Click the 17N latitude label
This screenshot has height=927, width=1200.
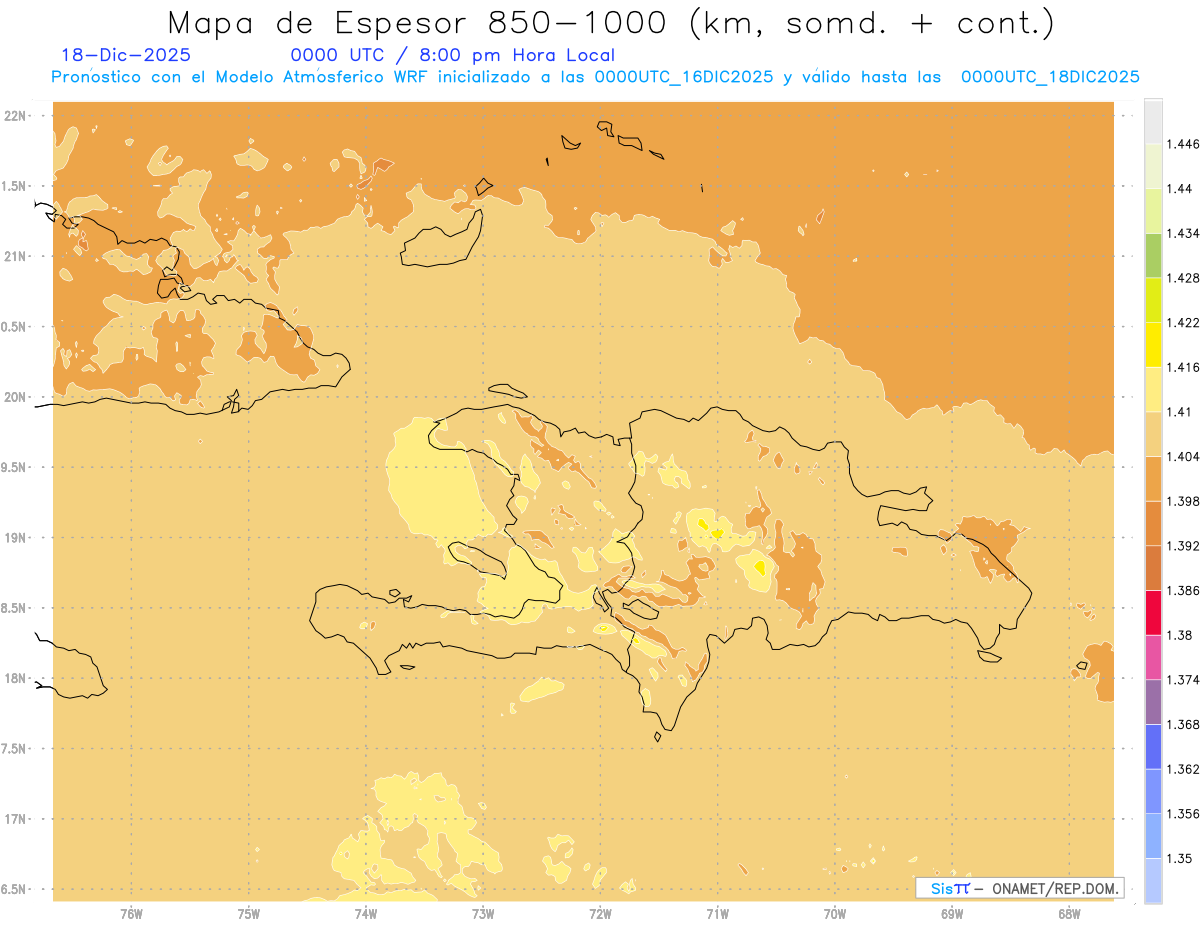coord(17,819)
